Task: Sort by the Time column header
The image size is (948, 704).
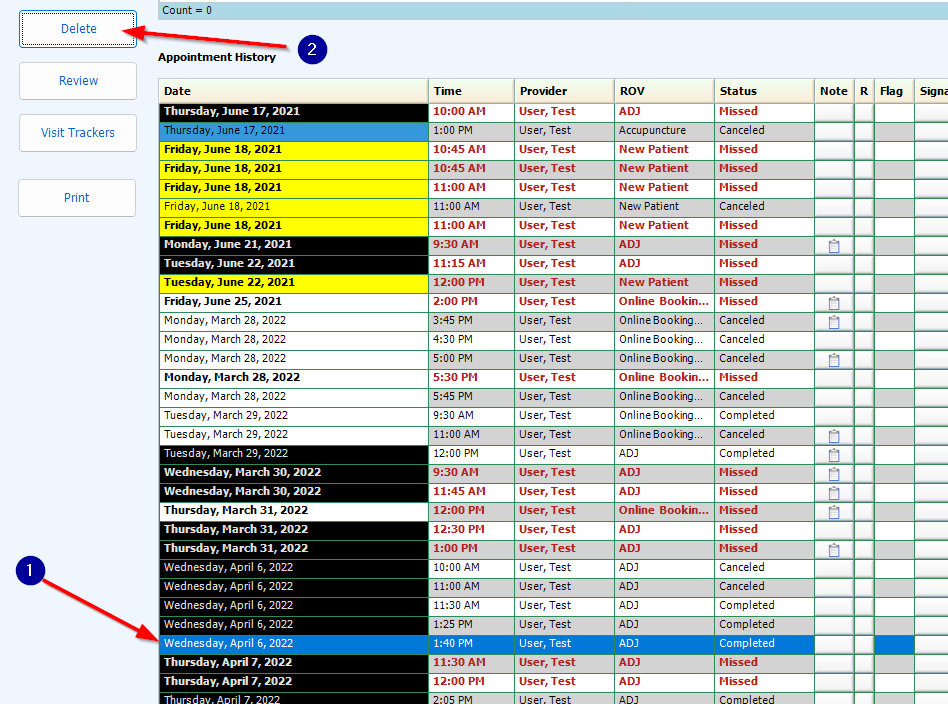Action: point(471,91)
